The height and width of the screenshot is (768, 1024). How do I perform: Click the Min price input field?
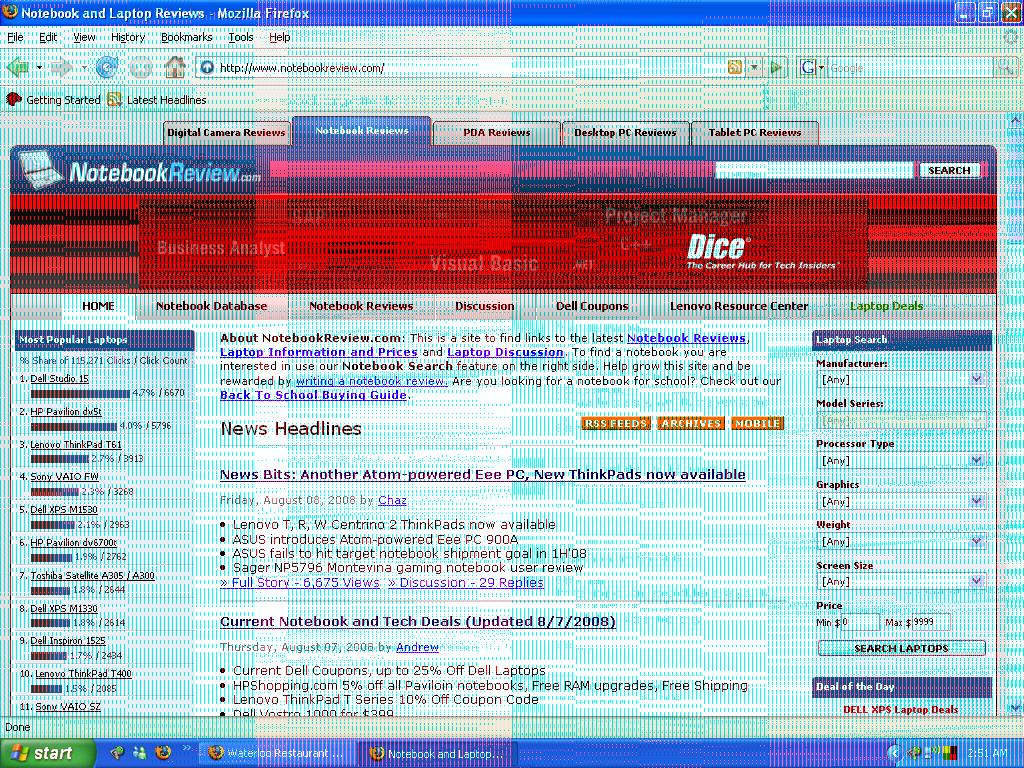(x=860, y=622)
